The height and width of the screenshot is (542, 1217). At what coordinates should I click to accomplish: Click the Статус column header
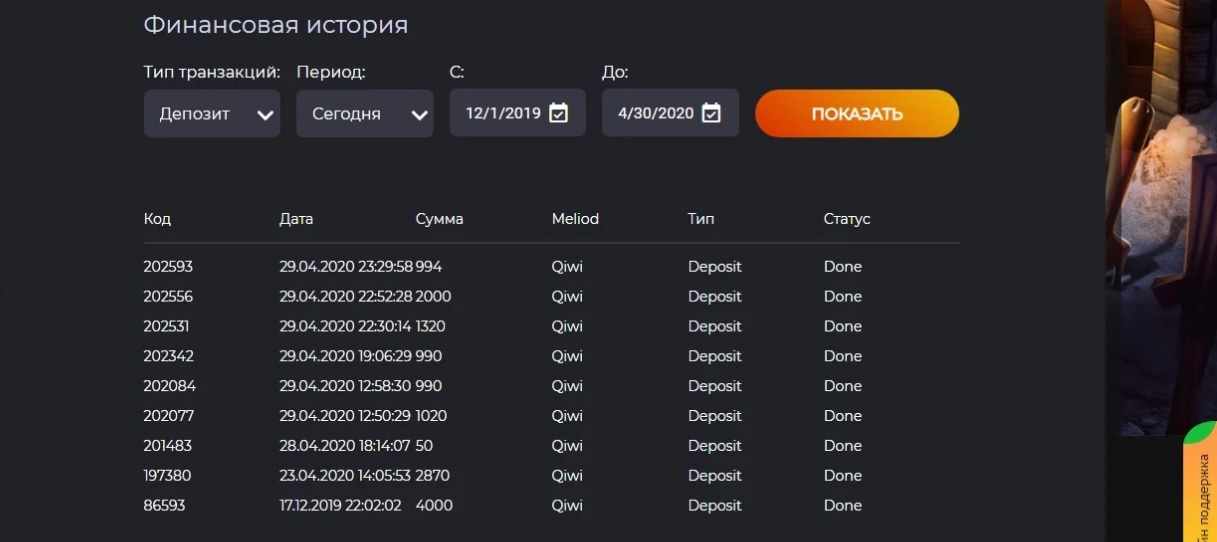click(x=847, y=219)
